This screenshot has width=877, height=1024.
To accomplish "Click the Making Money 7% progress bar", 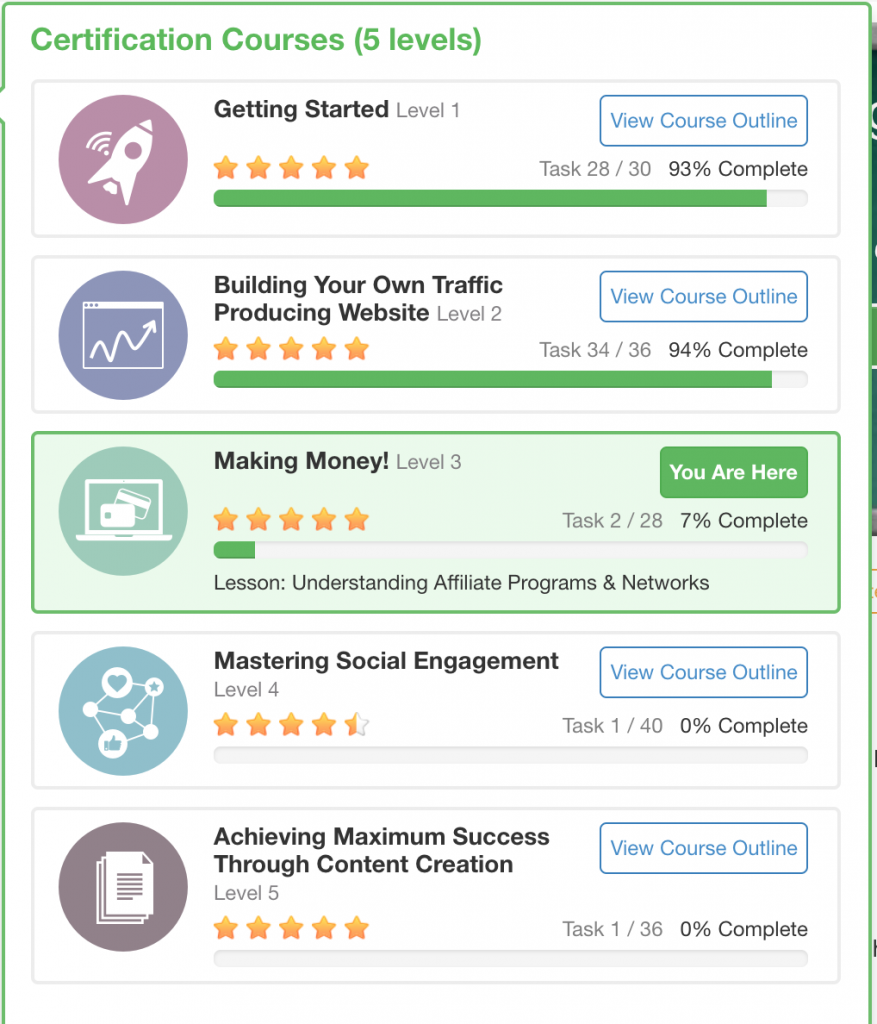I will click(x=510, y=550).
